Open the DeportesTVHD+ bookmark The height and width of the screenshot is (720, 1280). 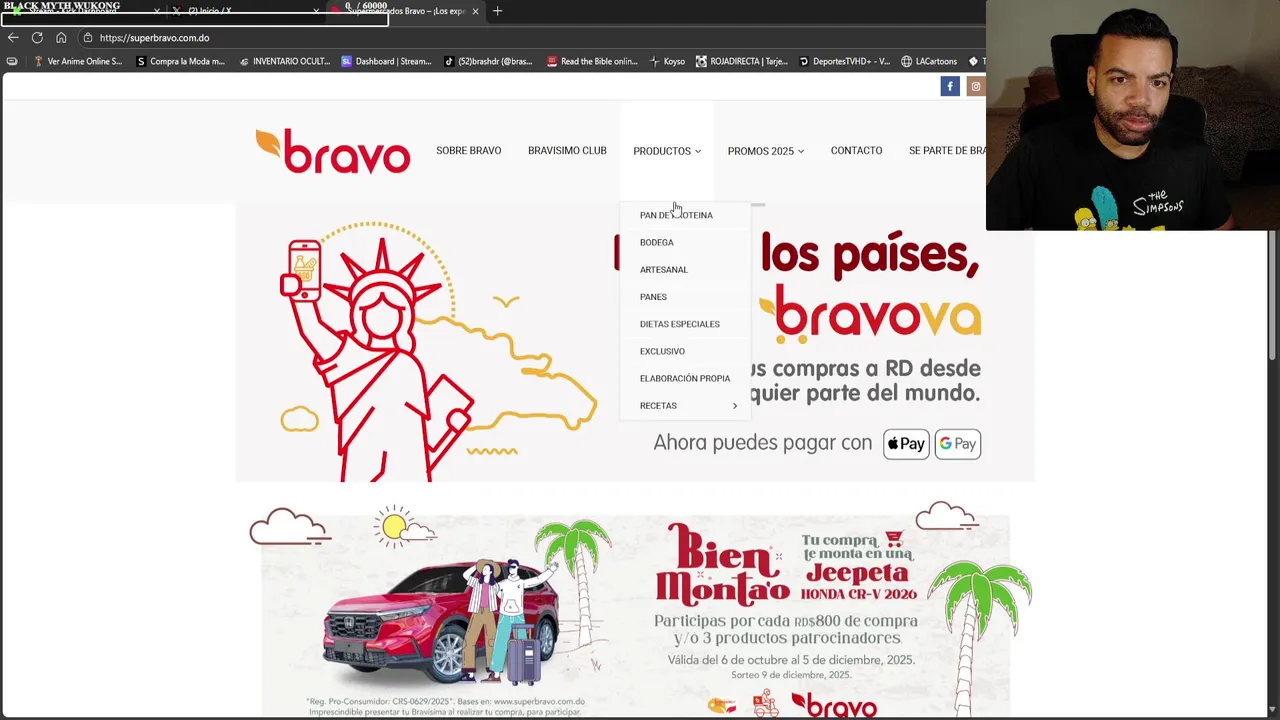tap(844, 61)
